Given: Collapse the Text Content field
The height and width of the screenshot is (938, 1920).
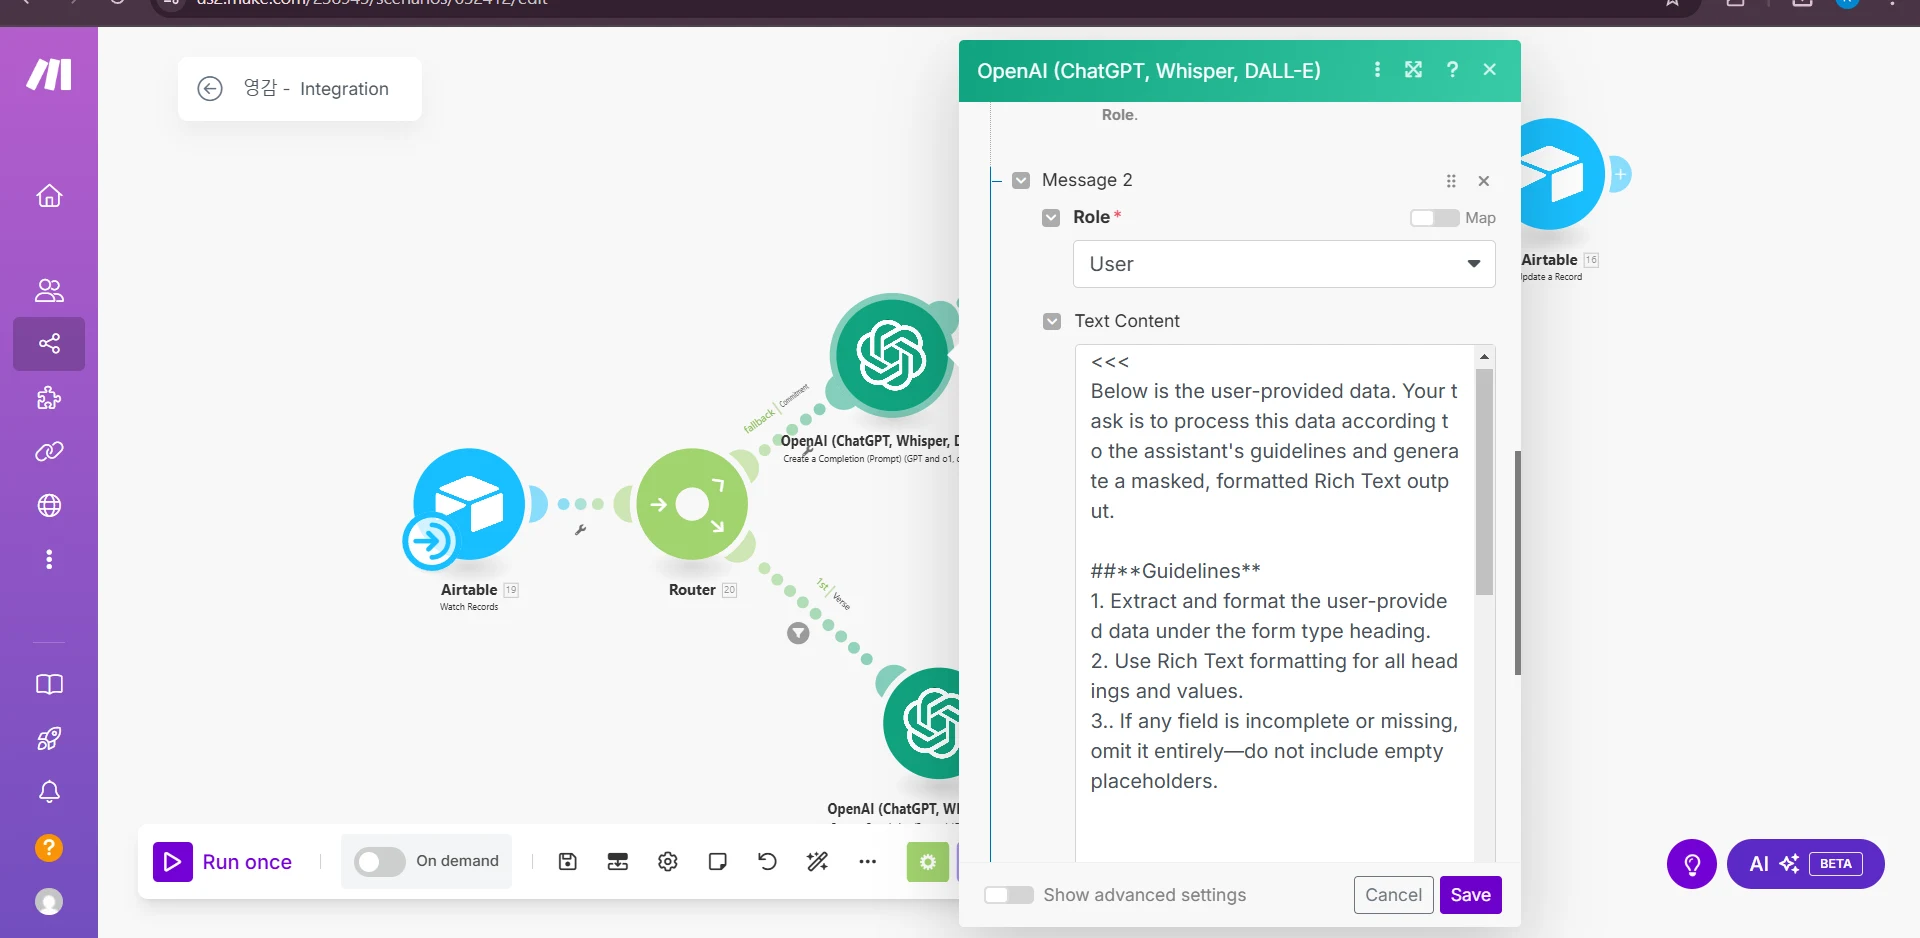Looking at the screenshot, I should pyautogui.click(x=1052, y=322).
